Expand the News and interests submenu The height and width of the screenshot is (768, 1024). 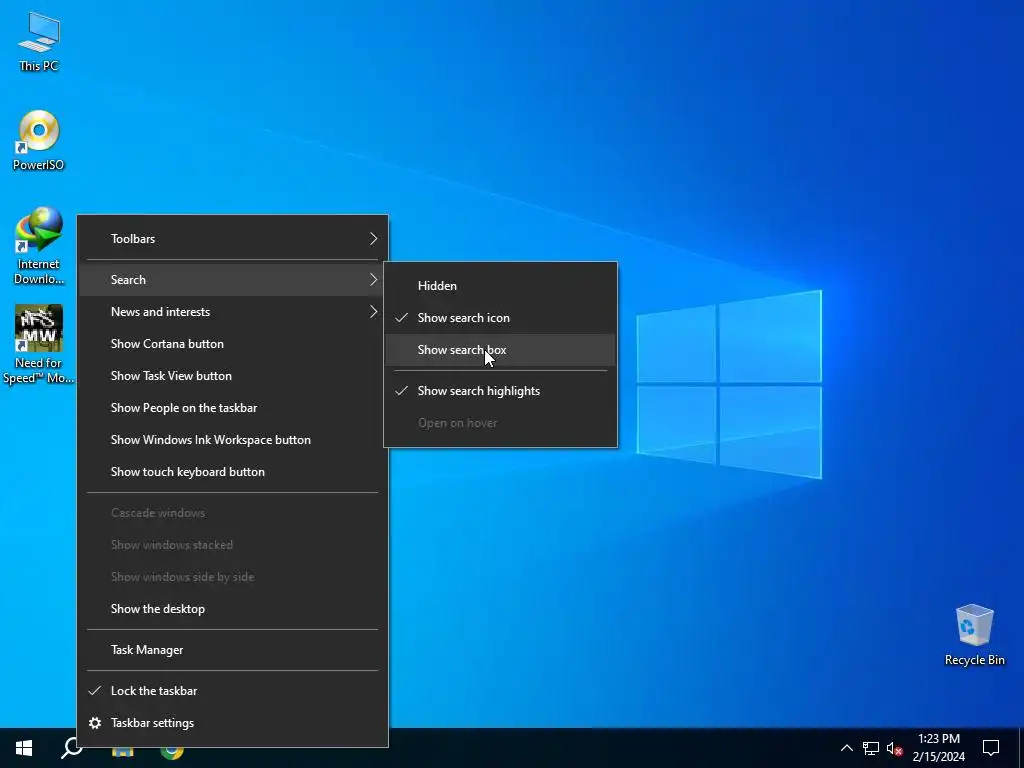click(233, 312)
